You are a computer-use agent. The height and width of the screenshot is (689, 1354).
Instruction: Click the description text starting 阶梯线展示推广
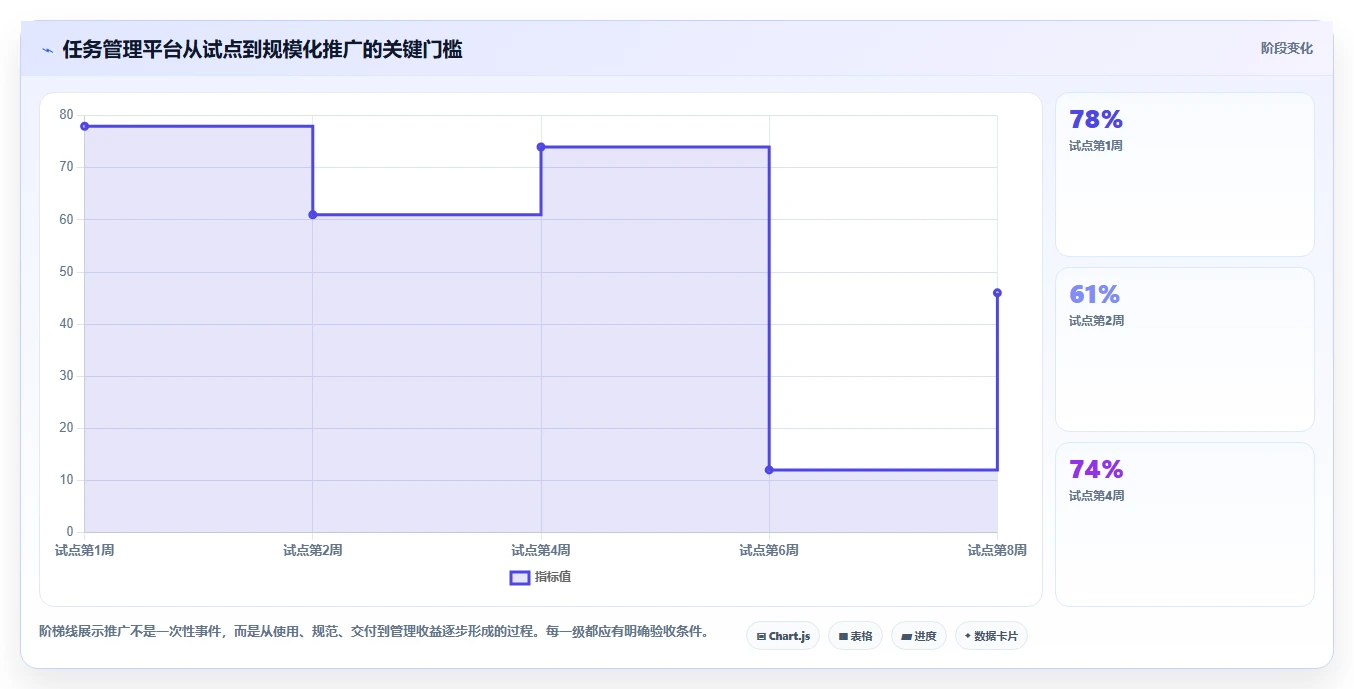coord(373,632)
